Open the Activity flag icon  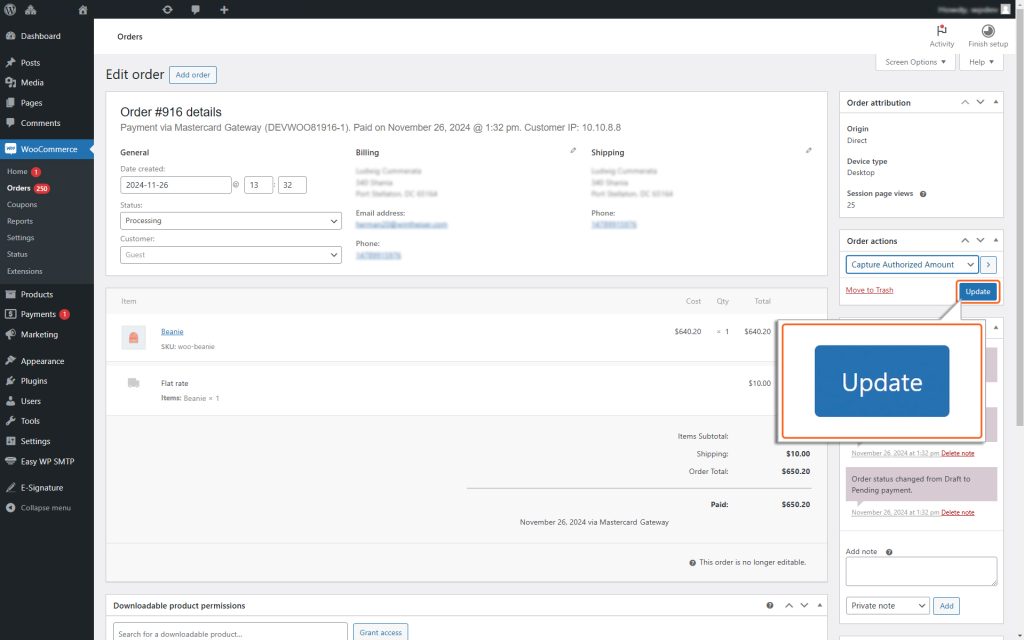(941, 31)
